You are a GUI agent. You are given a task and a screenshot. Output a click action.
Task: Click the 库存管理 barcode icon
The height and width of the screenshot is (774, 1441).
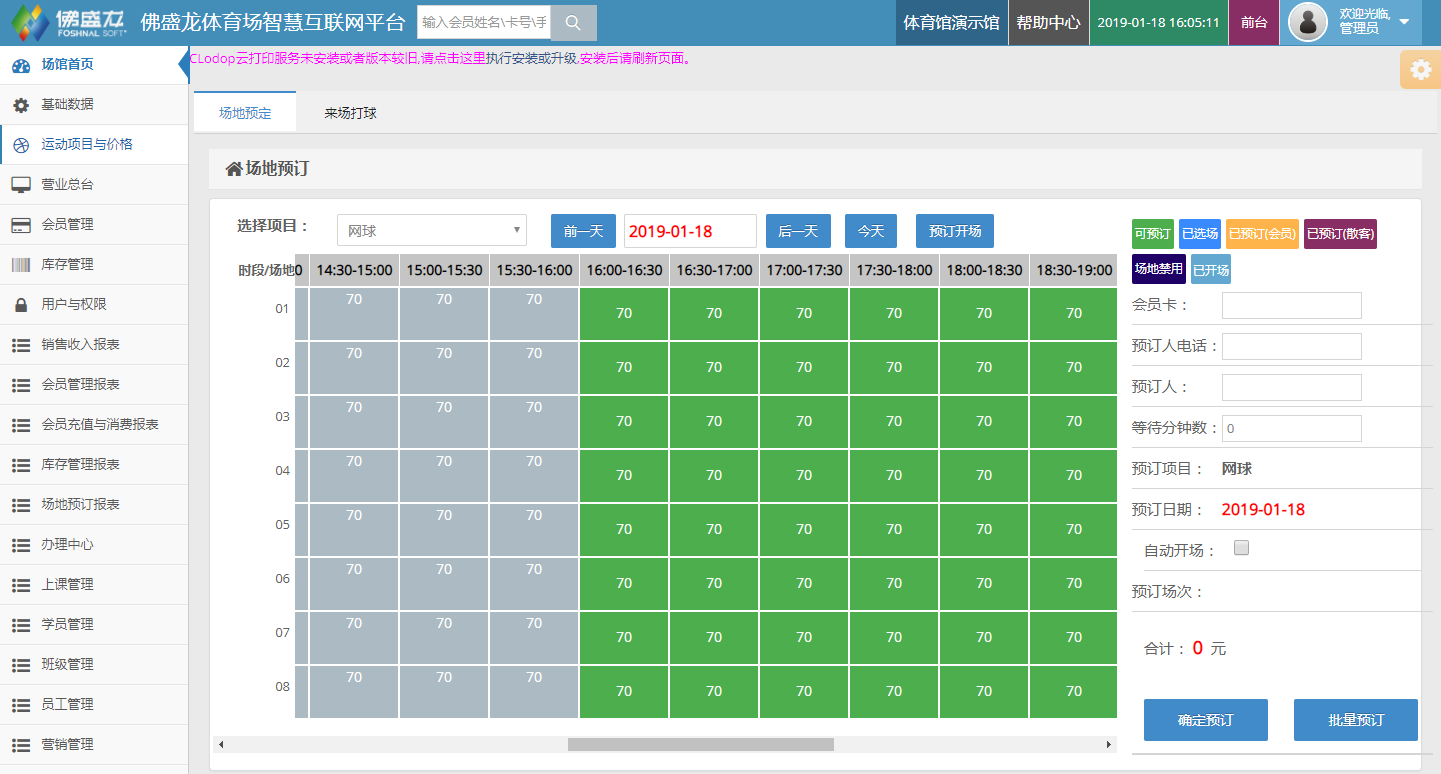21,265
